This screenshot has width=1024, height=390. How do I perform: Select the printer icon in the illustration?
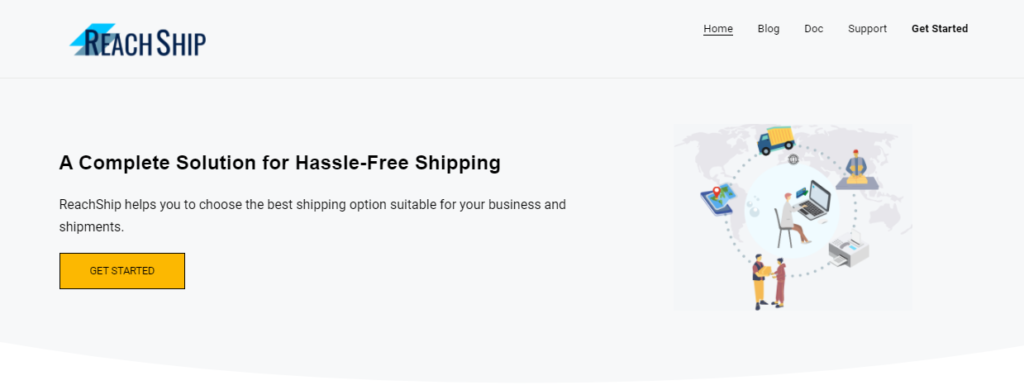pos(848,250)
